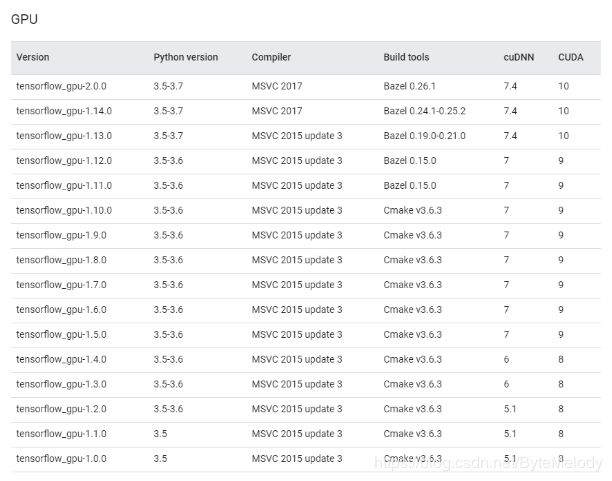Click the blog.csdn.net watermark link
This screenshot has height=481, width=612.
[x=488, y=463]
